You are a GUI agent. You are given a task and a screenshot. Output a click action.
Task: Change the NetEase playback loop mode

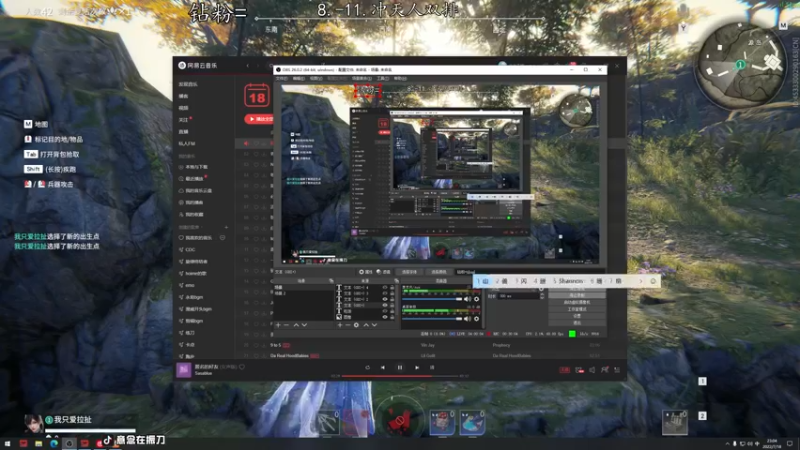pos(367,367)
